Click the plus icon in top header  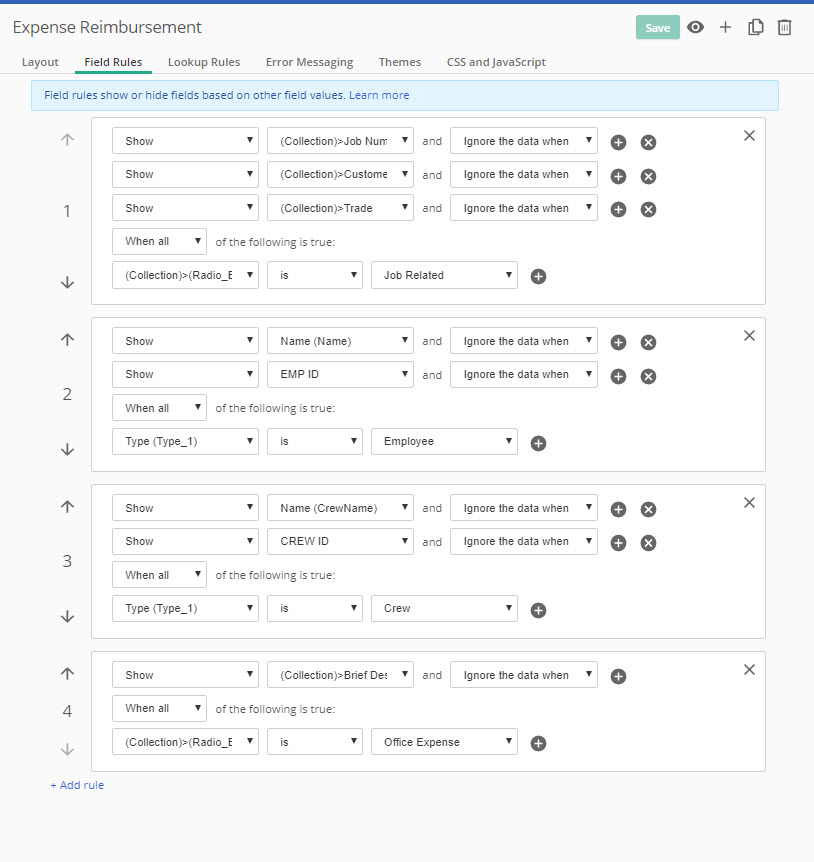[726, 27]
